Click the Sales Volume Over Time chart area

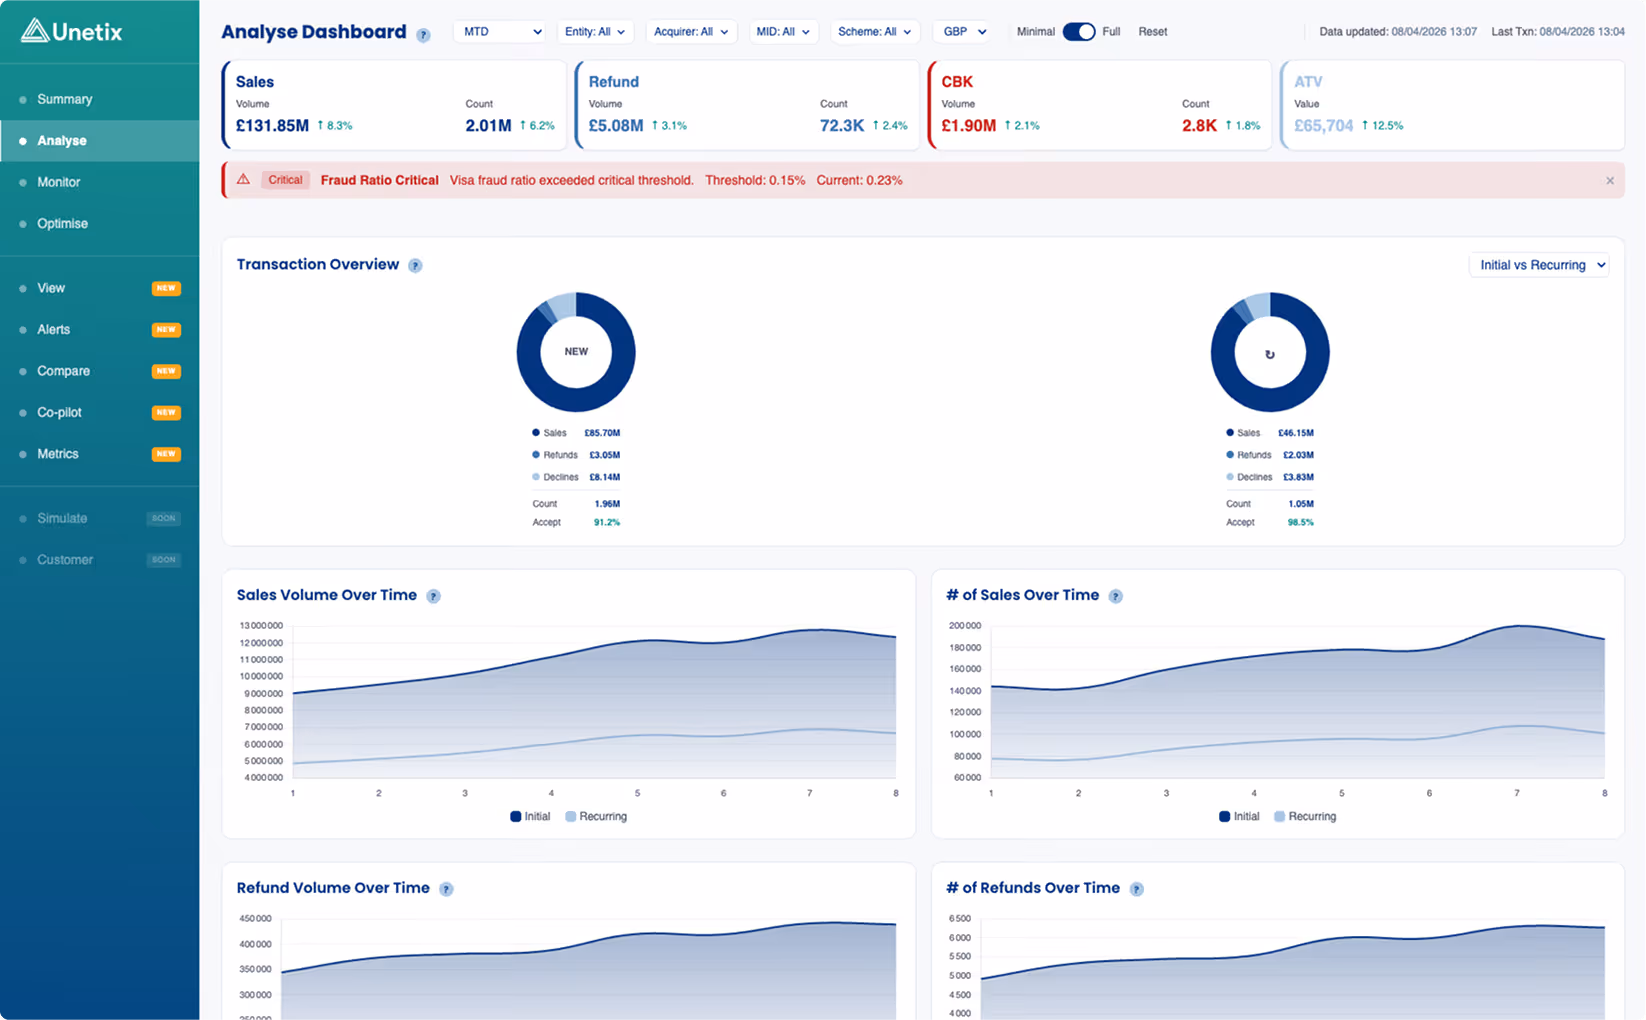594,702
